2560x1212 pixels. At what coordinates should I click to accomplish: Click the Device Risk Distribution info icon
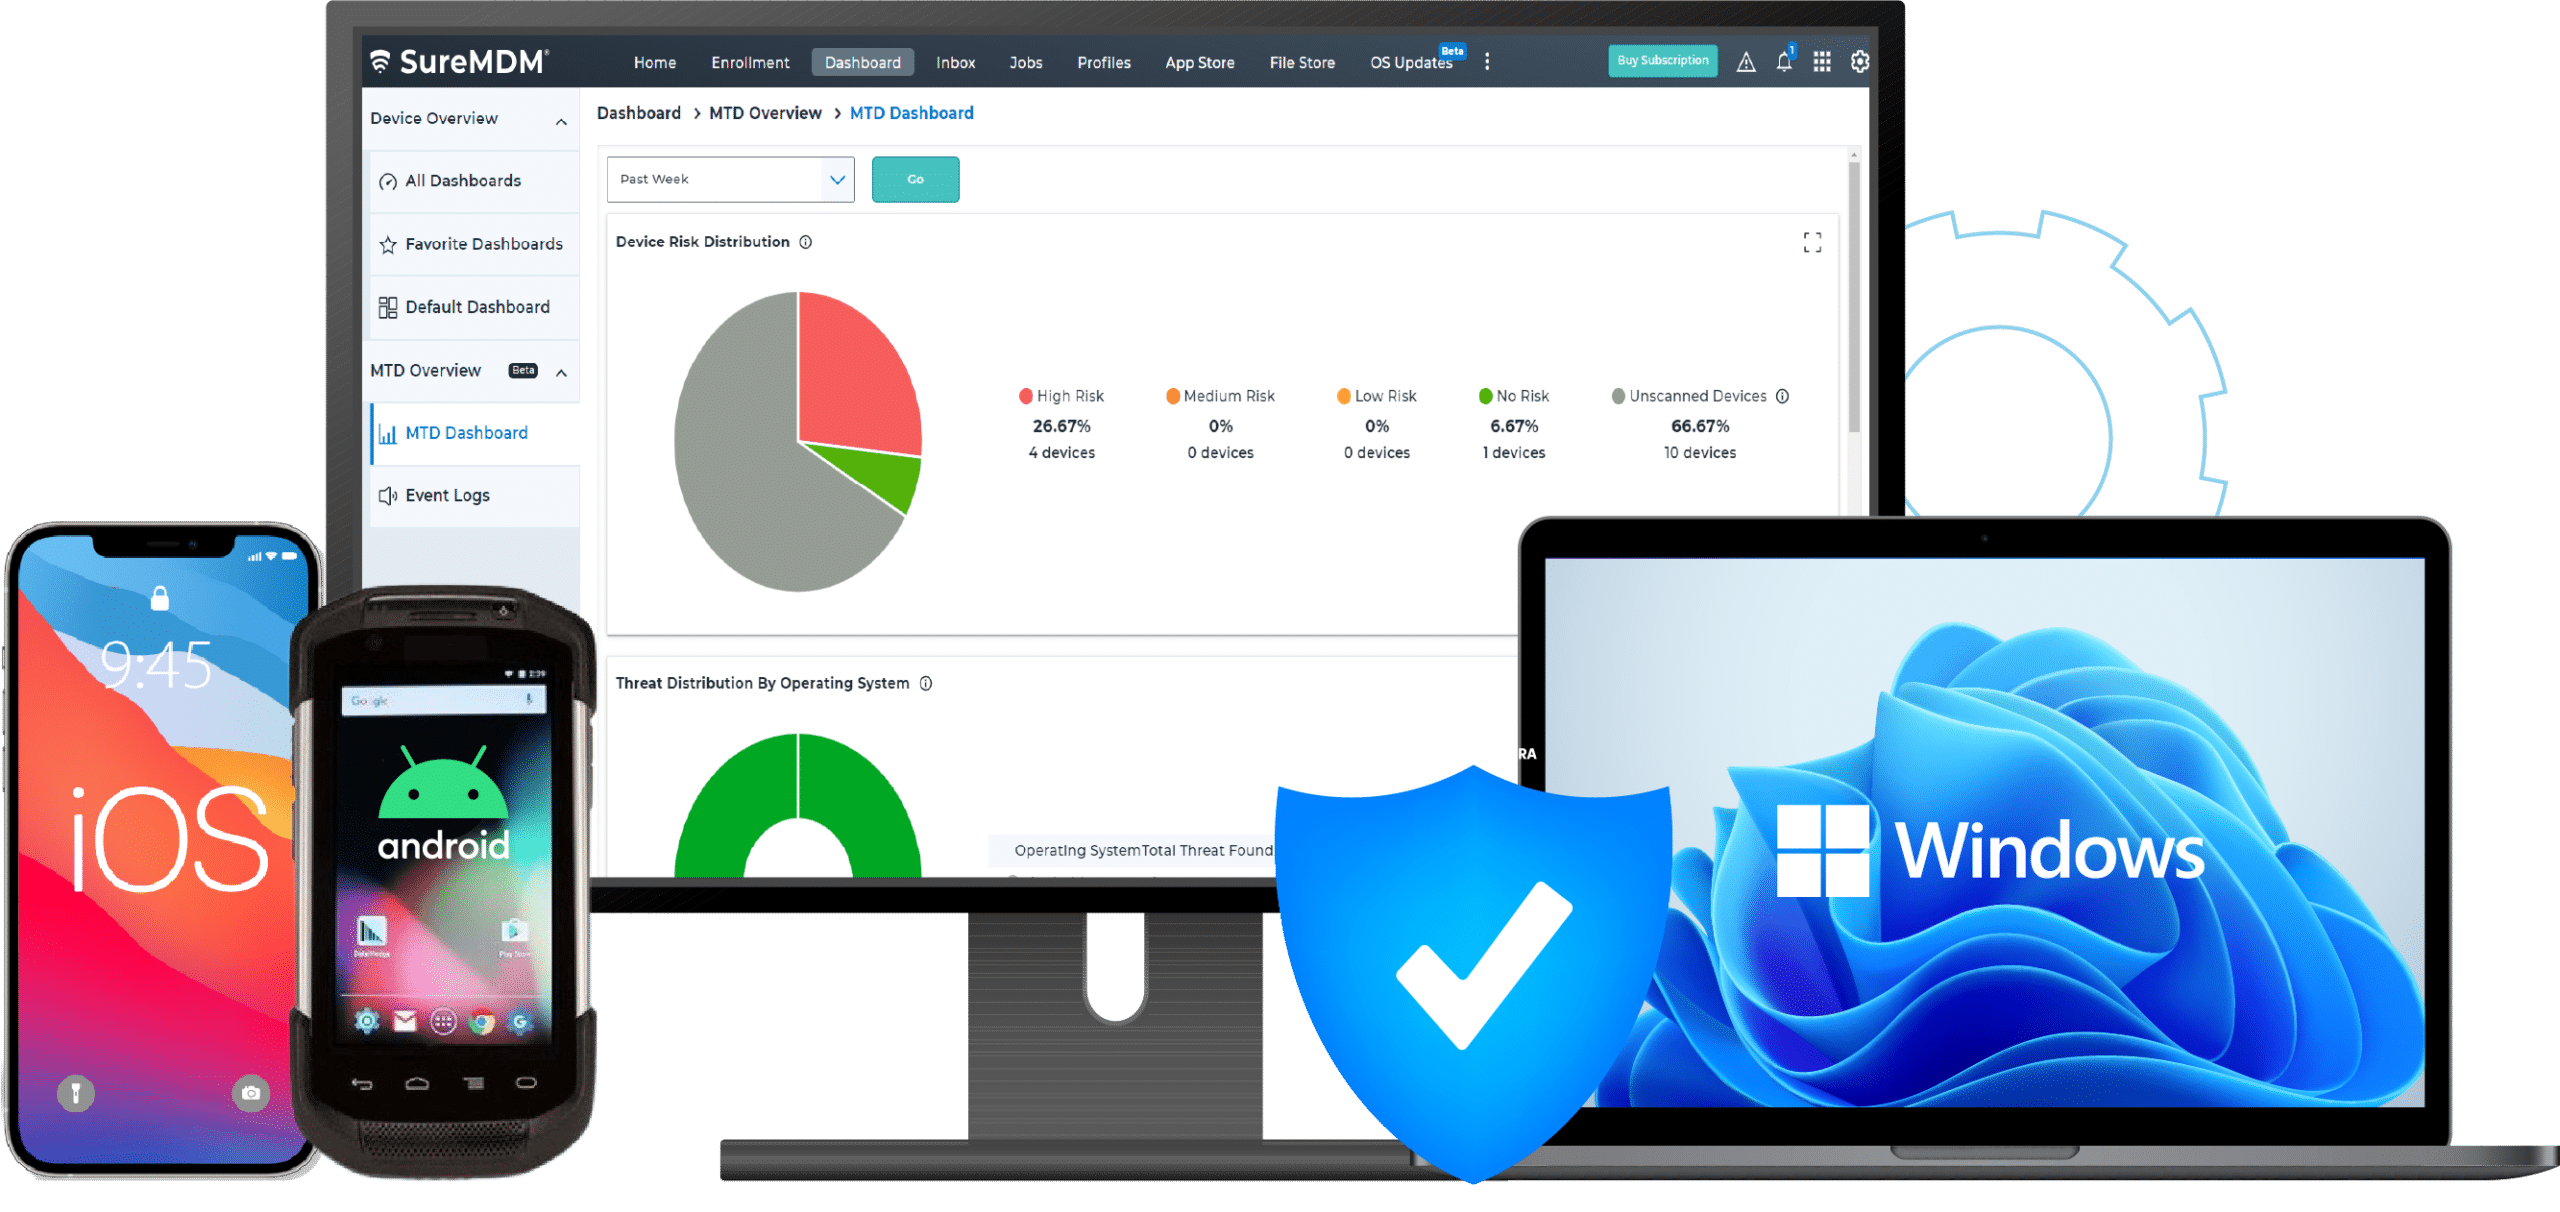point(805,242)
